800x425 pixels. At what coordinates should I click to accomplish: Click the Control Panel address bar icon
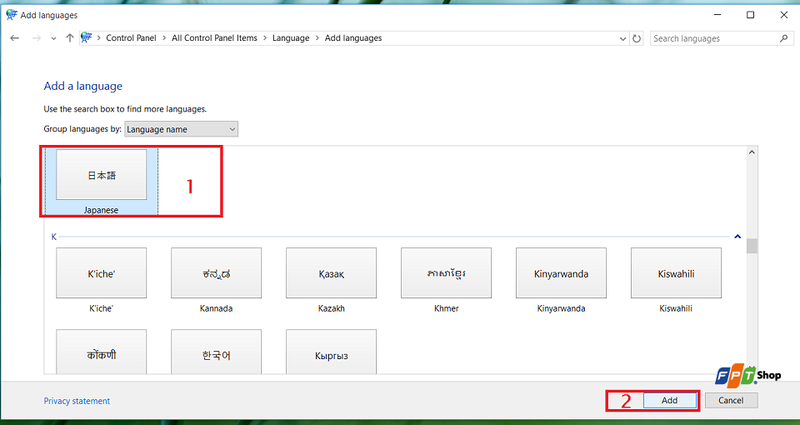pyautogui.click(x=86, y=38)
